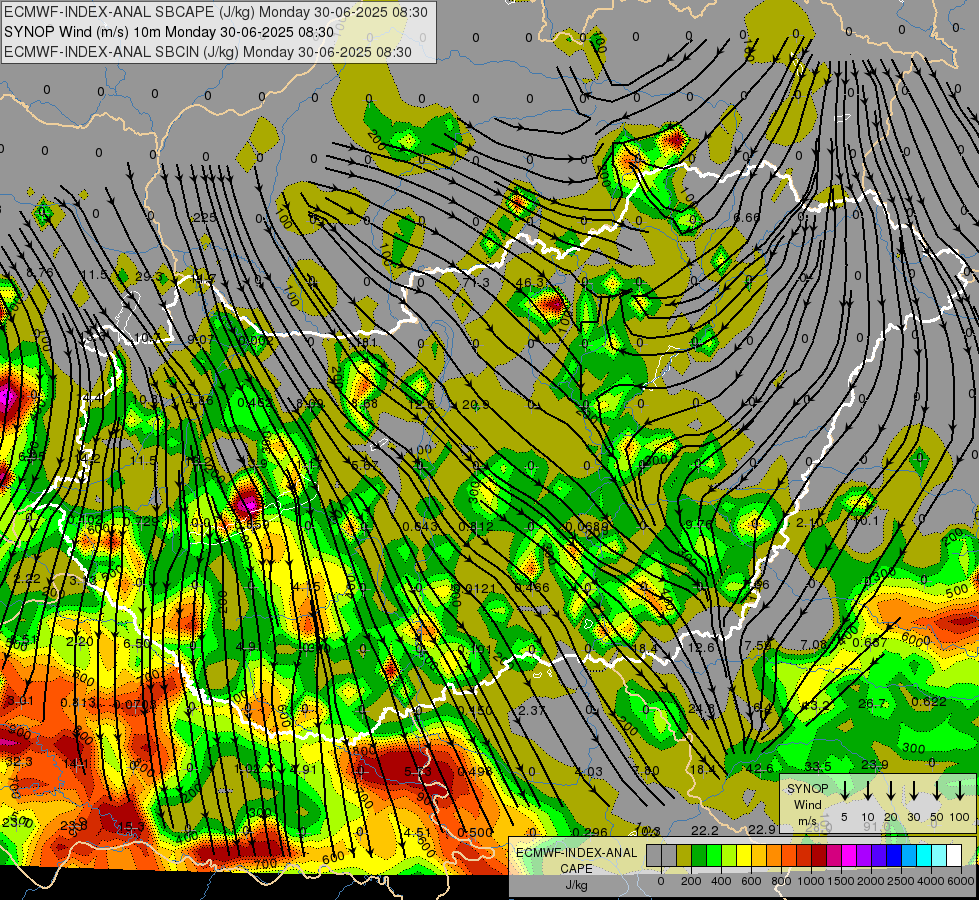Click the 5 m/s wind arrow in legend
This screenshot has height=900, width=979.
[x=845, y=790]
